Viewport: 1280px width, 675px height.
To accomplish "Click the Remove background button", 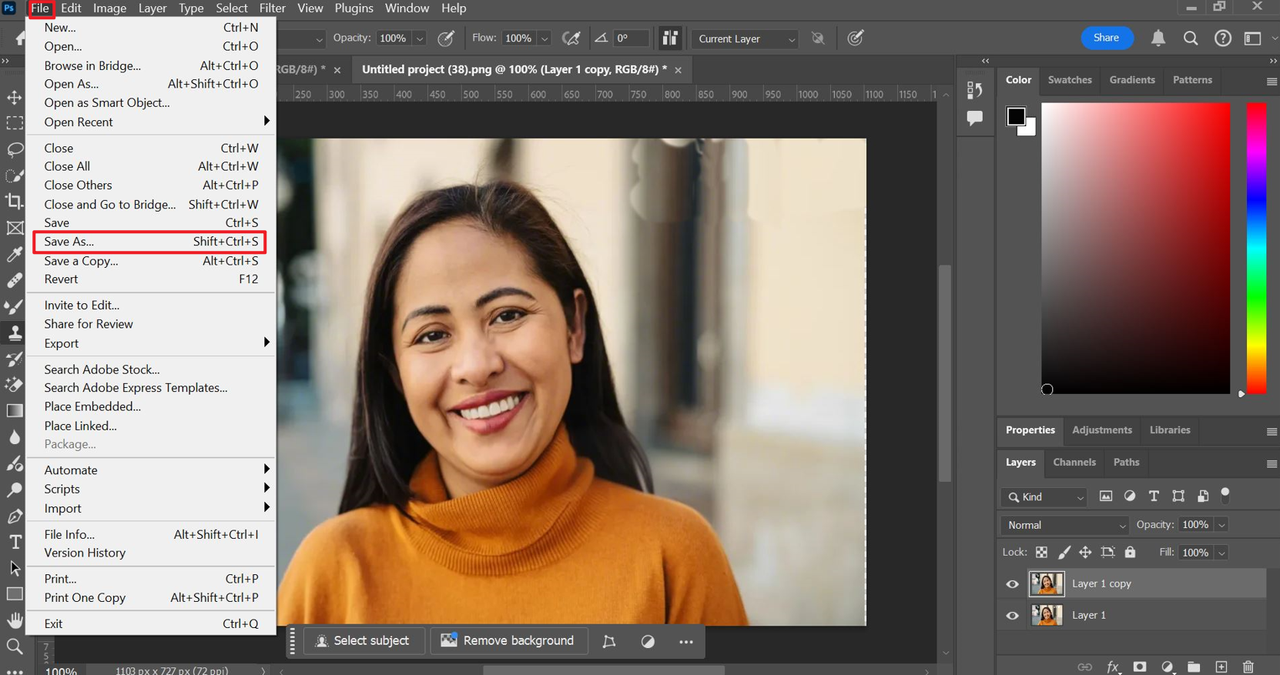I will pos(507,641).
